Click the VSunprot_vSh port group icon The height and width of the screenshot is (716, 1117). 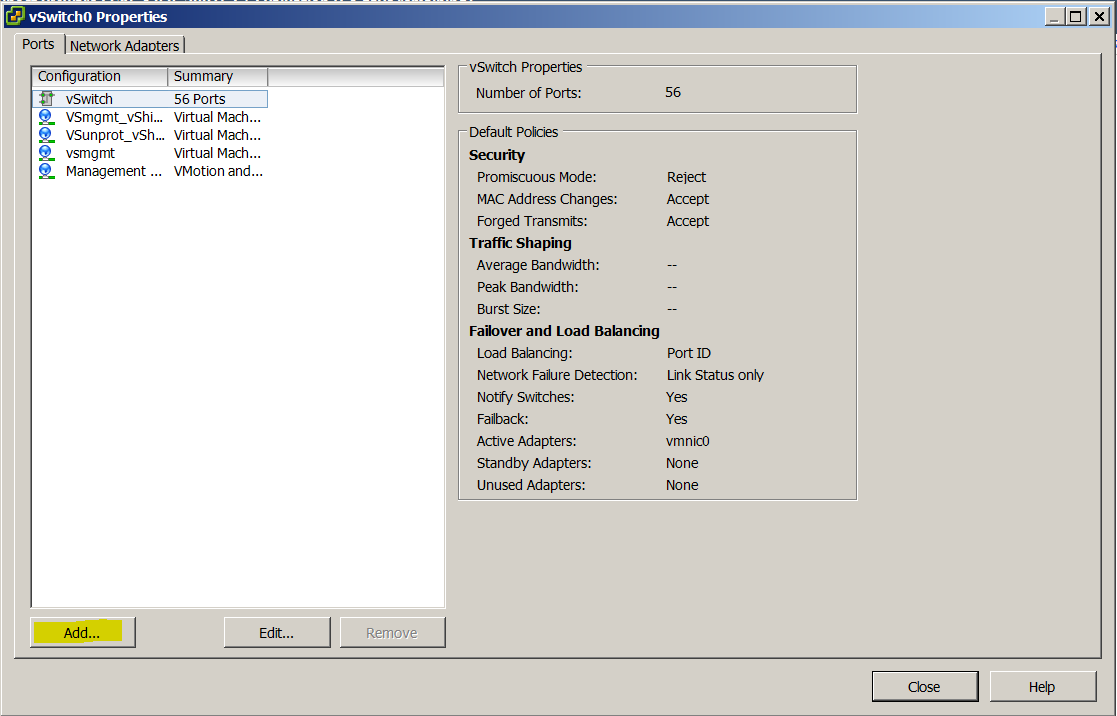coord(46,135)
